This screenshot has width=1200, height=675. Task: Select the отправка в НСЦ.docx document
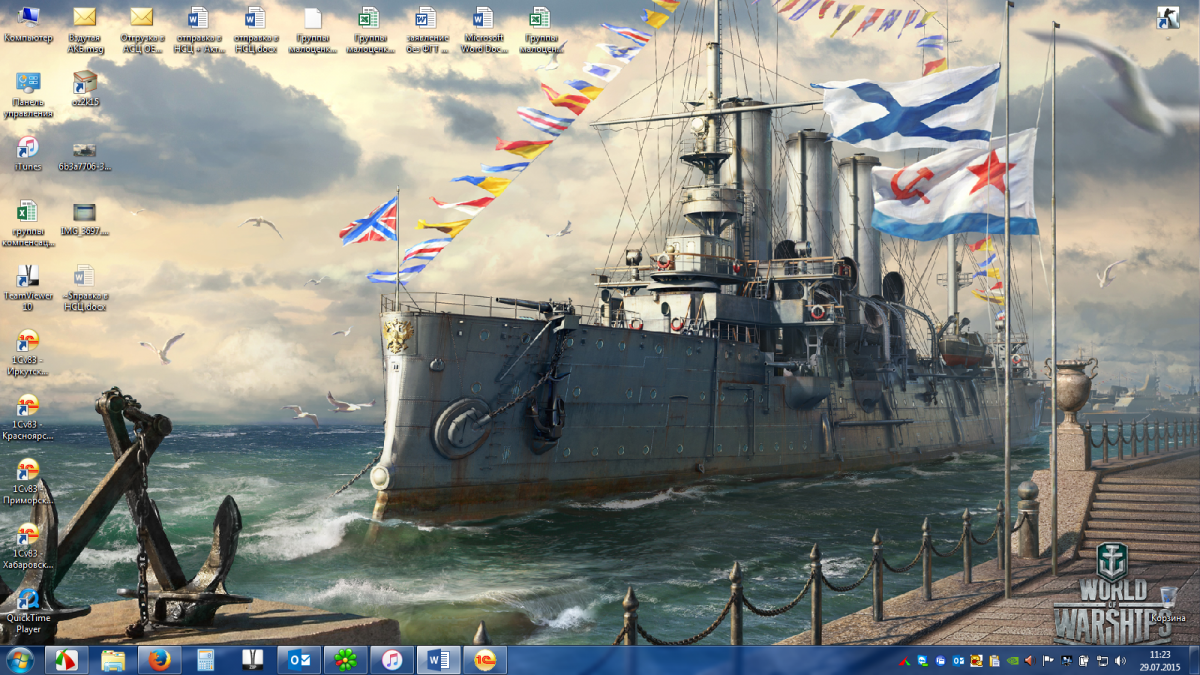click(255, 29)
